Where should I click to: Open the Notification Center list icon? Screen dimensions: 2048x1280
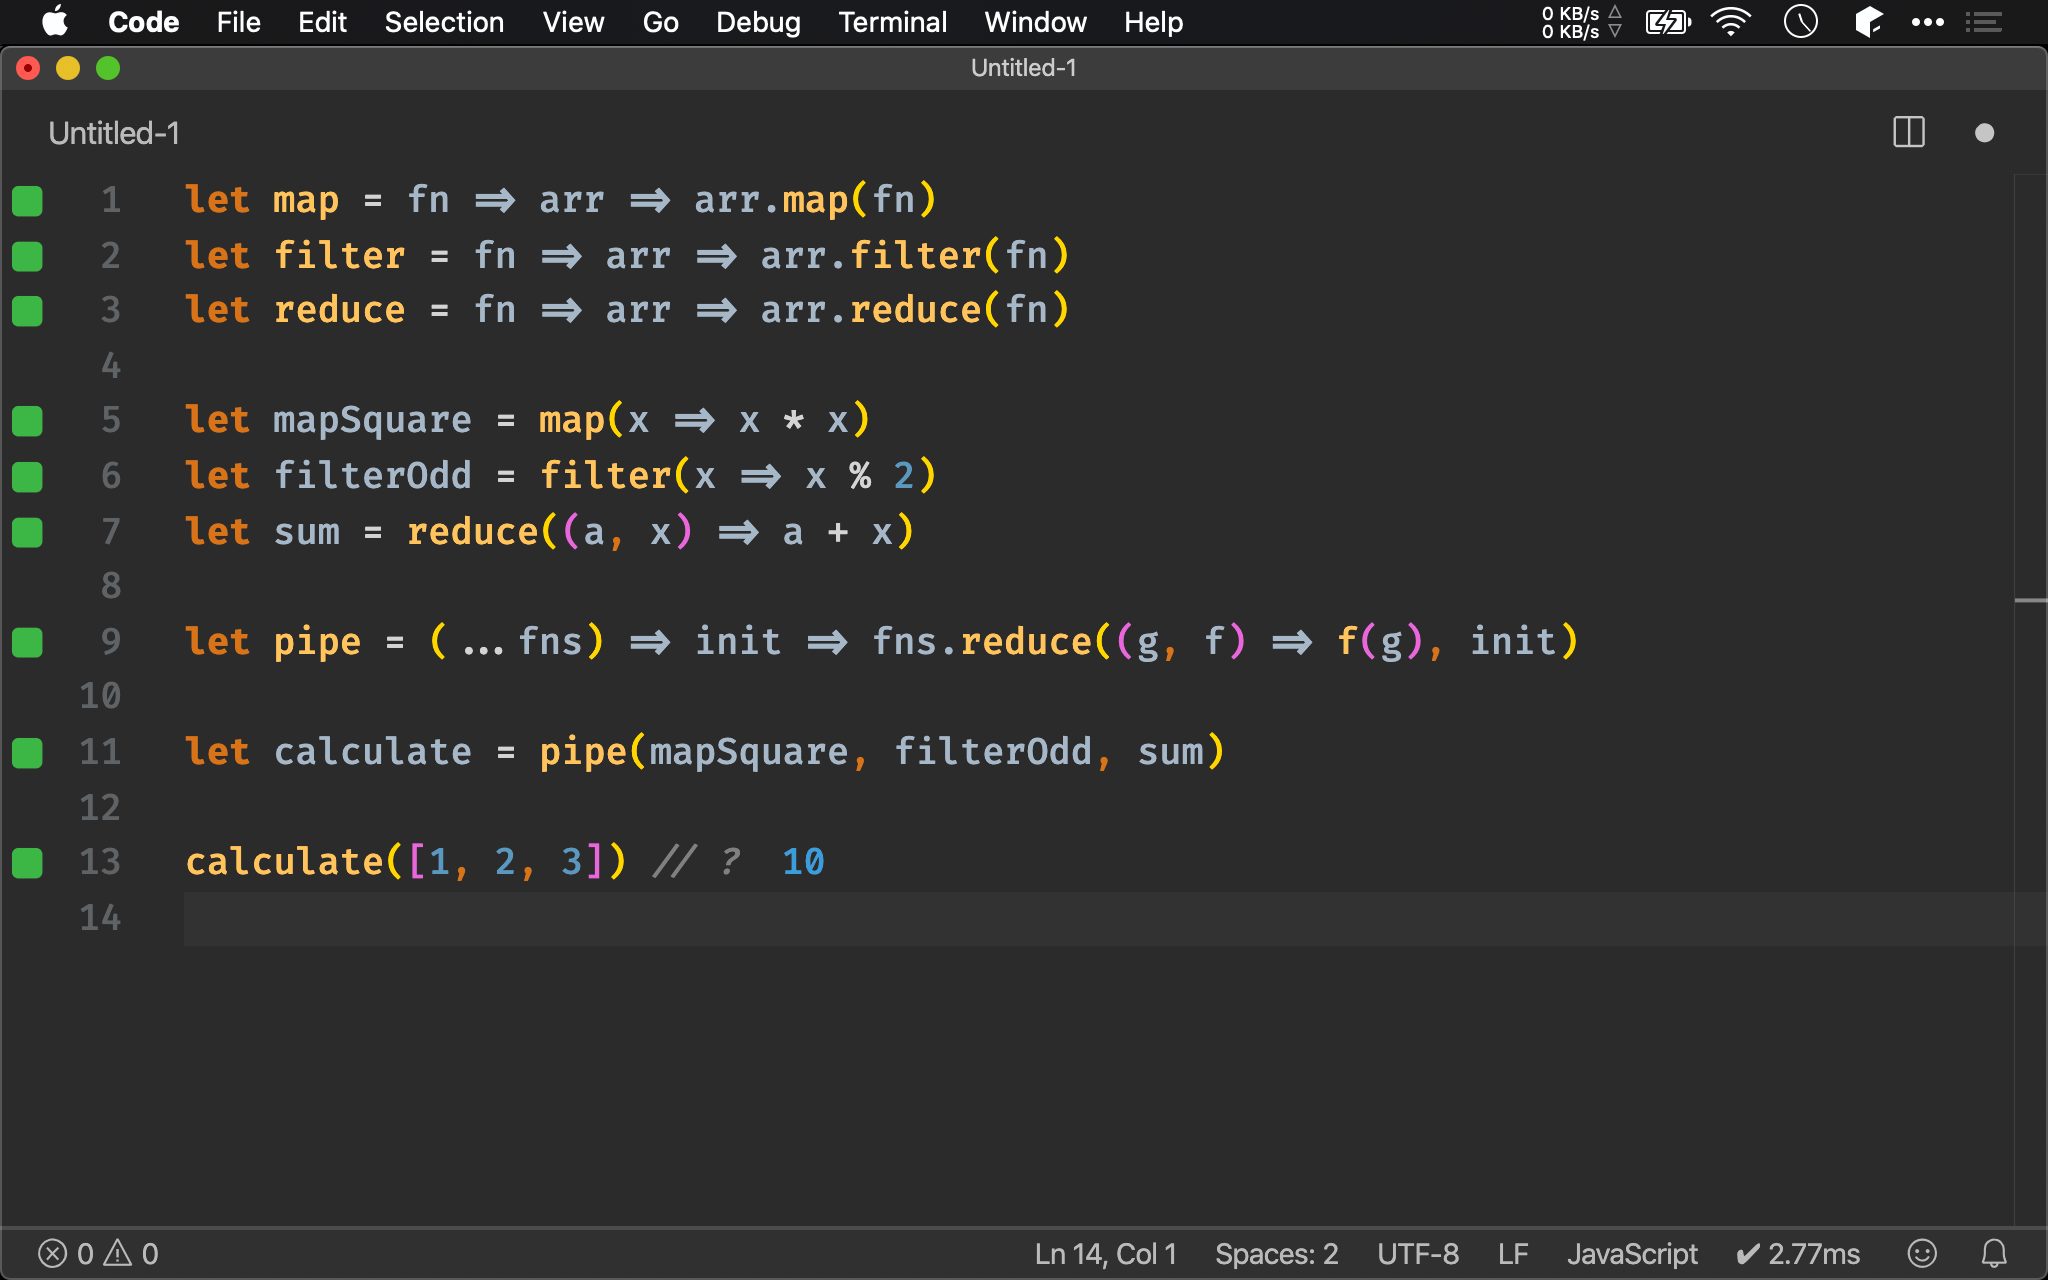(x=1983, y=22)
